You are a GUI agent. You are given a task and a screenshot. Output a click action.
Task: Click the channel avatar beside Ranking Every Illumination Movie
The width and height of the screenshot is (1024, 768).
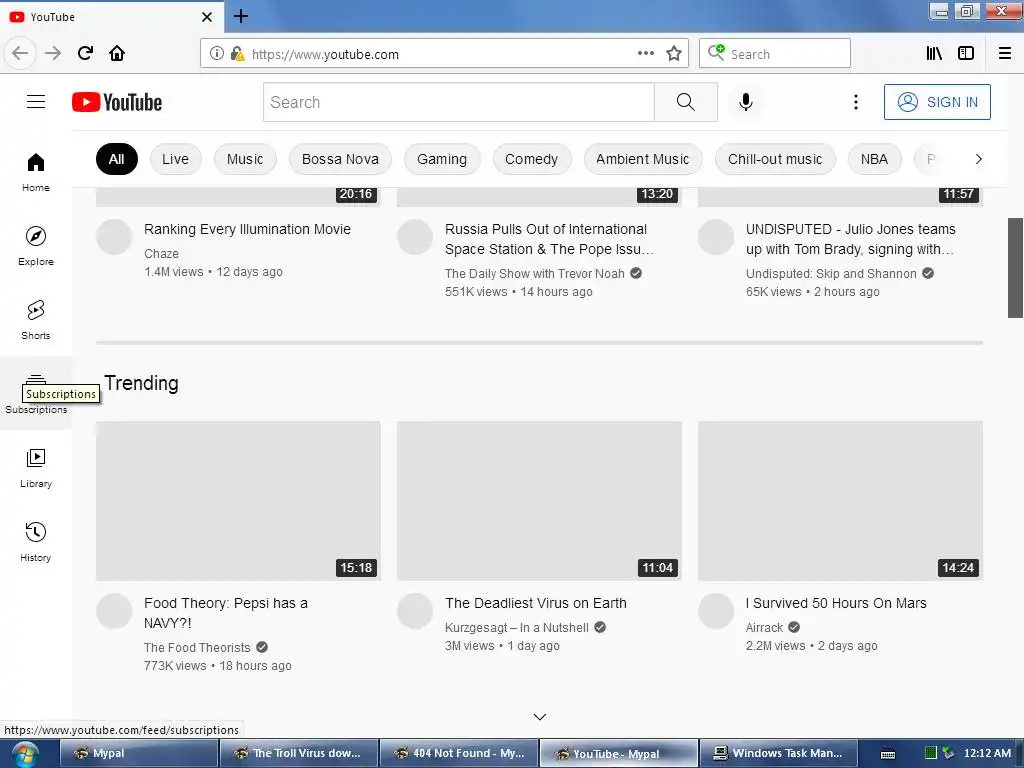click(114, 236)
